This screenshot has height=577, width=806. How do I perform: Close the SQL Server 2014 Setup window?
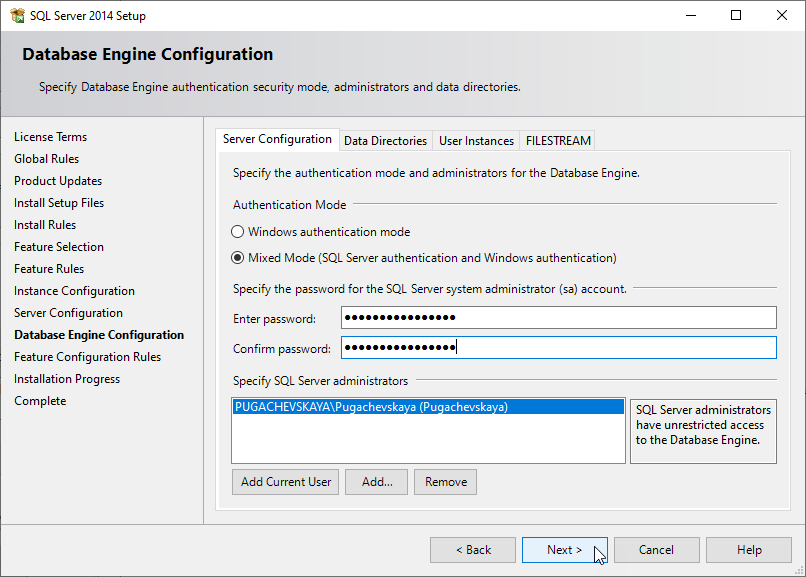(782, 16)
